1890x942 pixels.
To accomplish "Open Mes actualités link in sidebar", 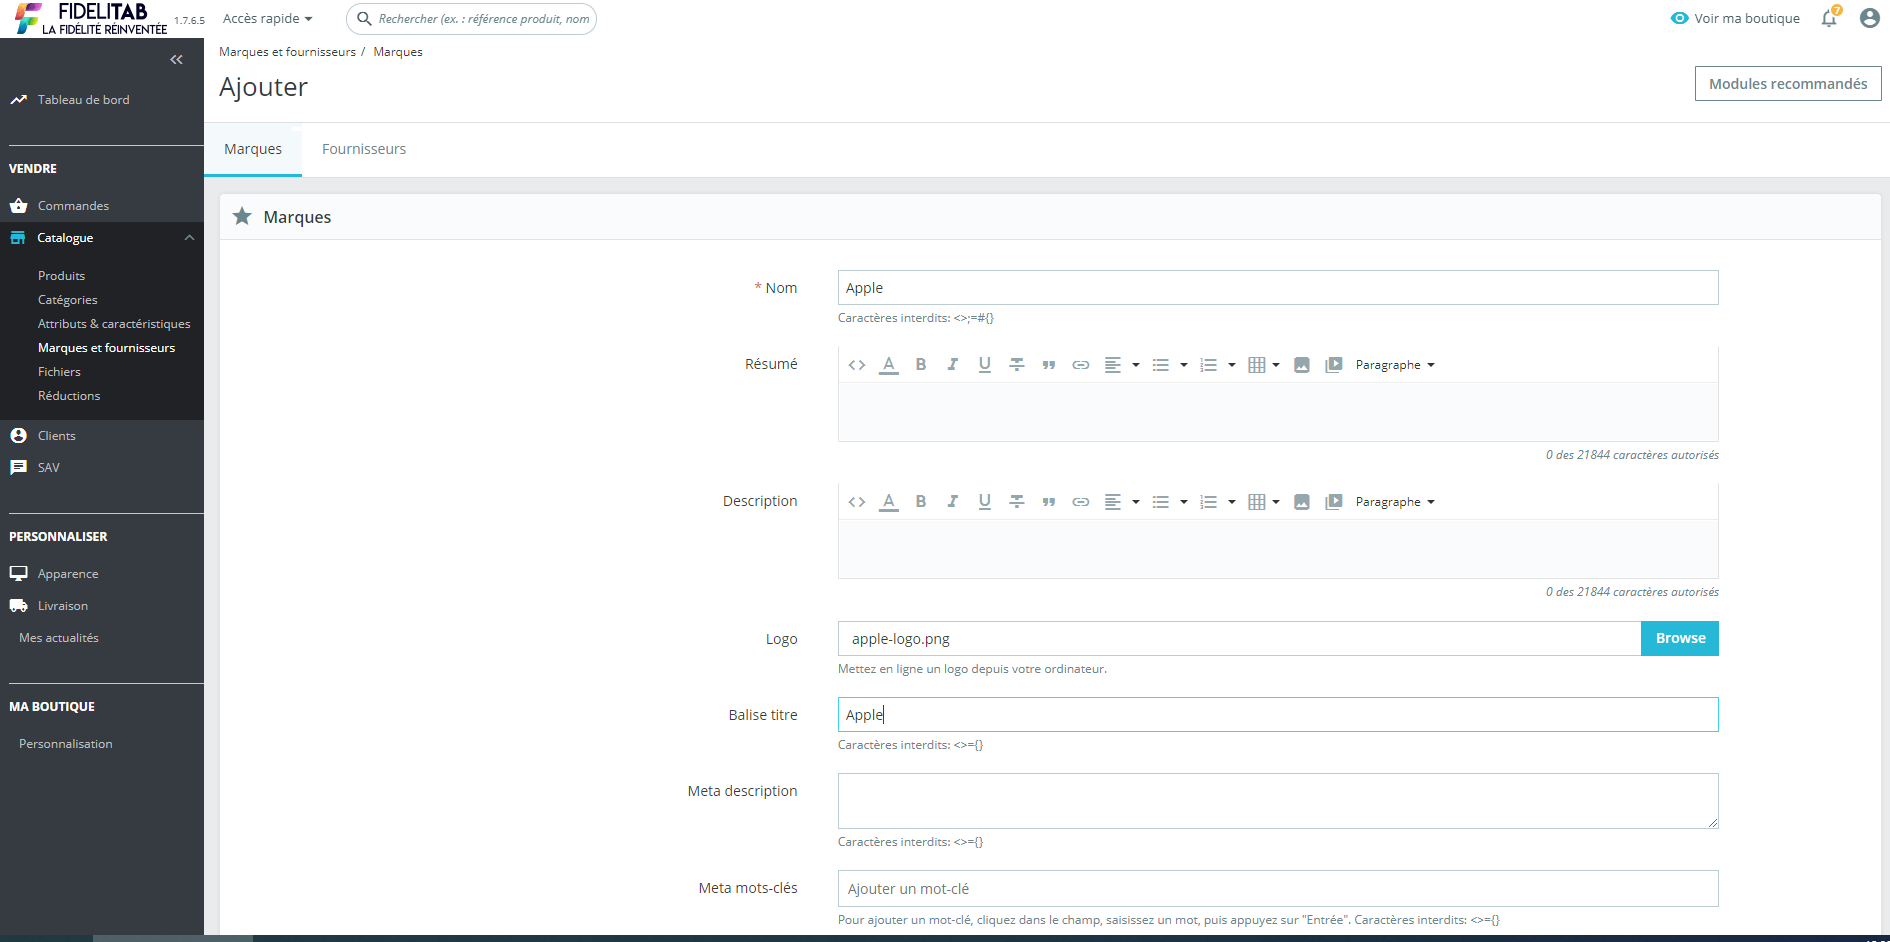I will click(59, 638).
